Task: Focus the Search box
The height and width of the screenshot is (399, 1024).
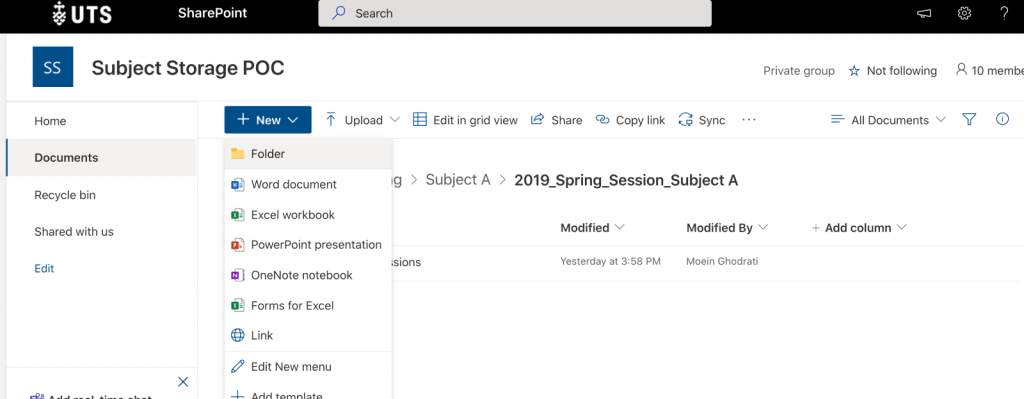Action: coord(515,13)
